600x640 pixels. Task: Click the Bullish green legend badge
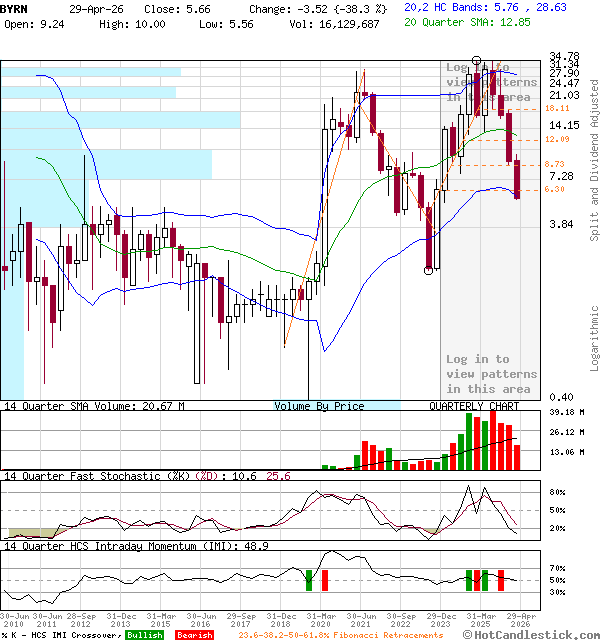pyautogui.click(x=145, y=635)
